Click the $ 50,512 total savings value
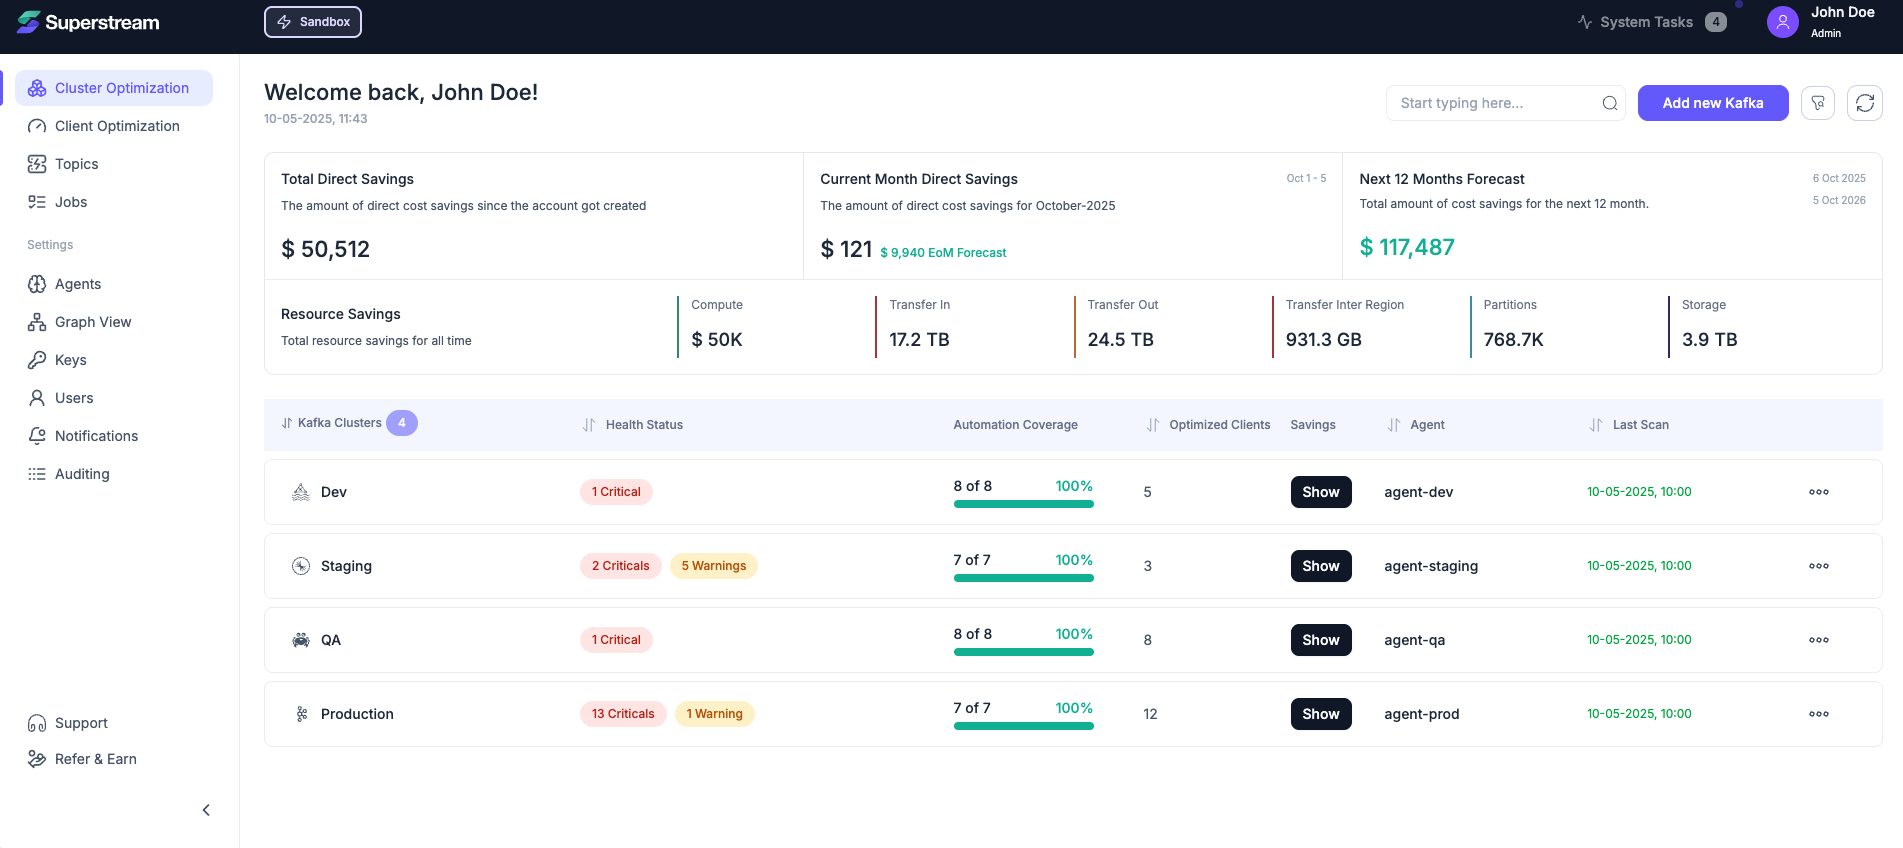 click(x=325, y=249)
